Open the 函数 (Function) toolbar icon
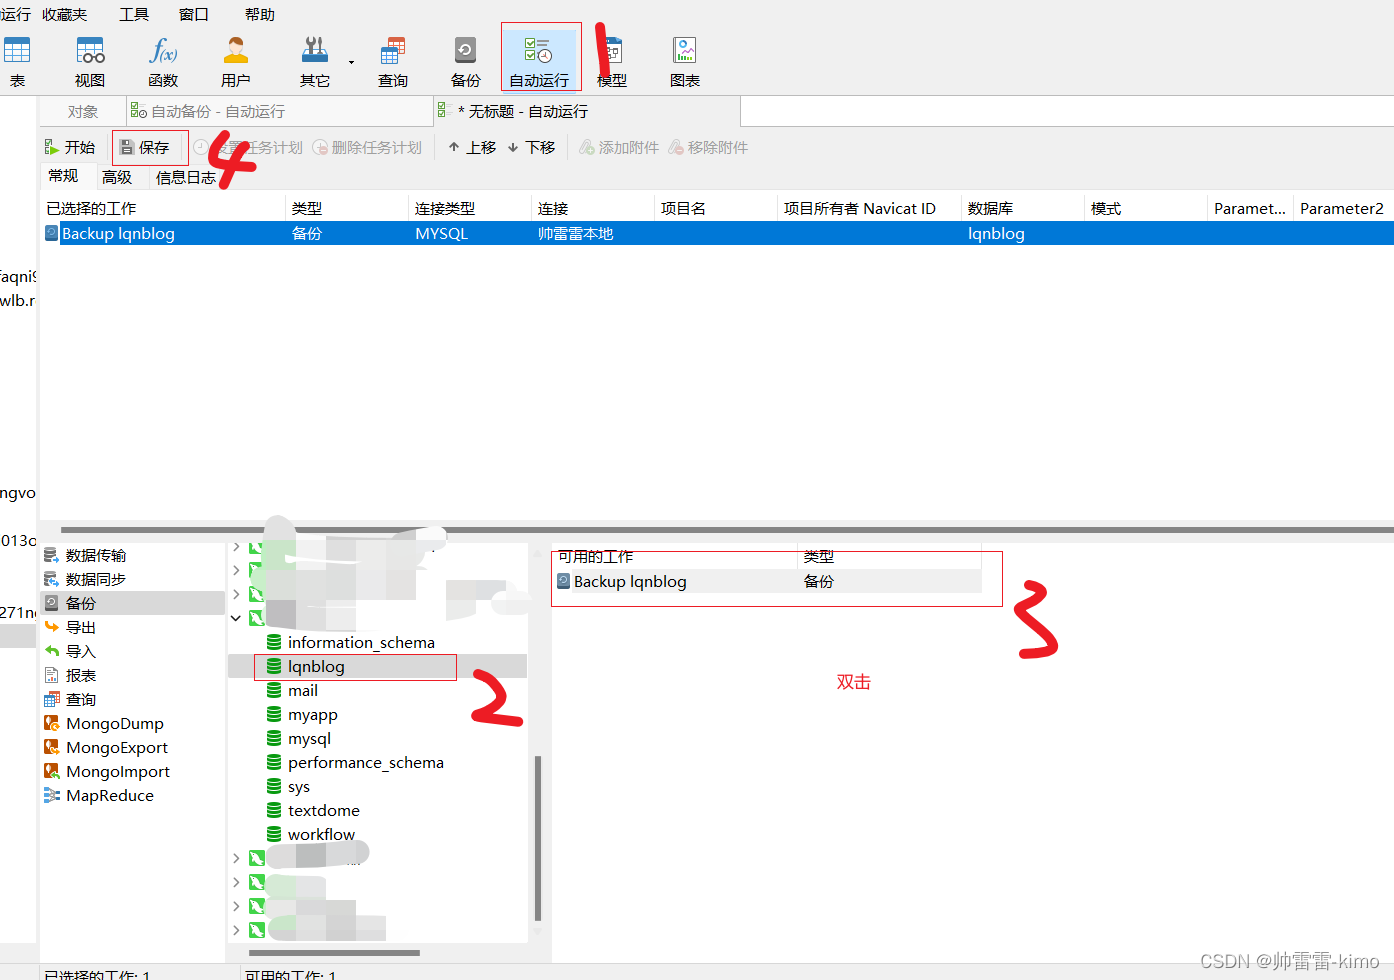Viewport: 1394px width, 980px height. (163, 61)
